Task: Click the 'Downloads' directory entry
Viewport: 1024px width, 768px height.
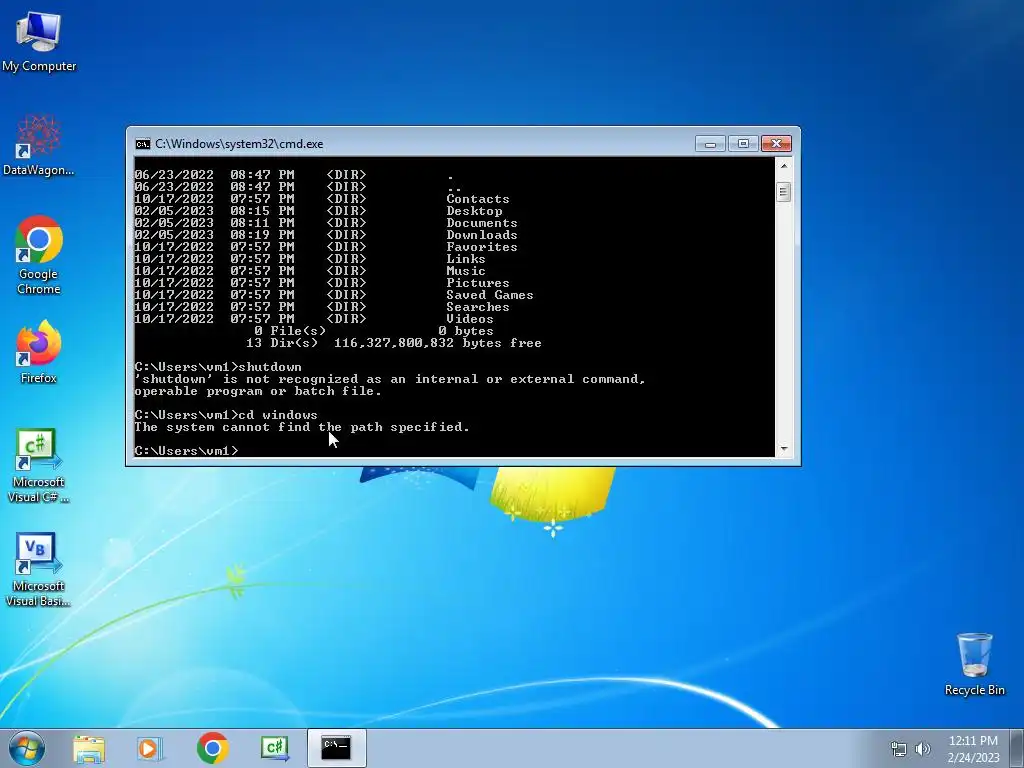Action: (481, 235)
